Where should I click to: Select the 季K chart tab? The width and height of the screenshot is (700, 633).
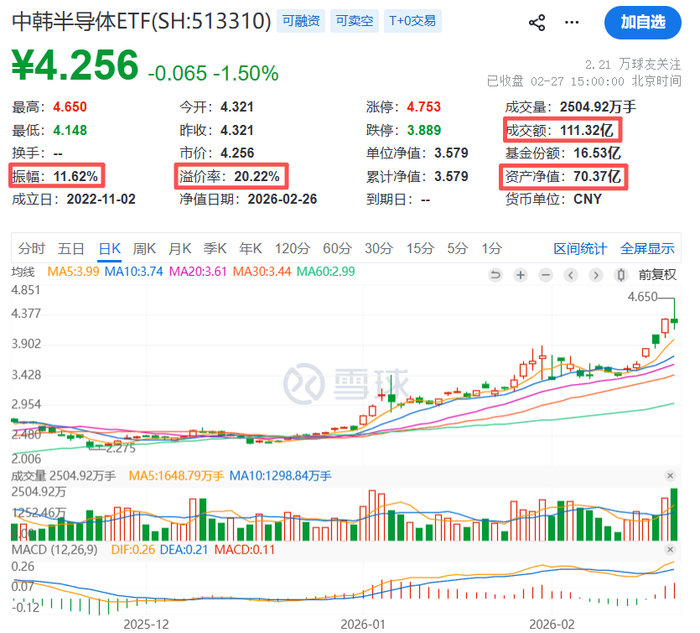tap(215, 248)
